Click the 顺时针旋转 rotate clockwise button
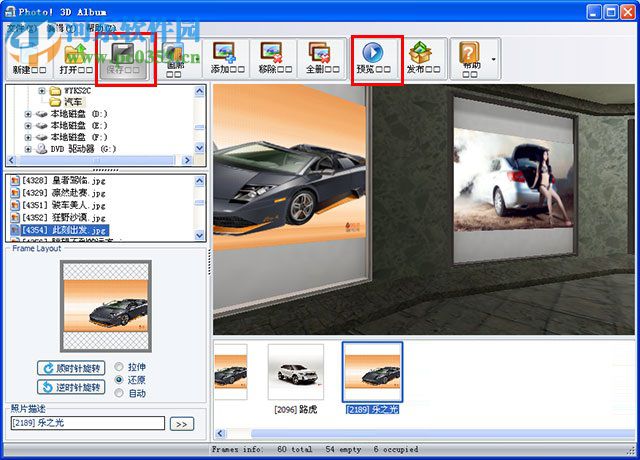The width and height of the screenshot is (640, 460). (71, 368)
